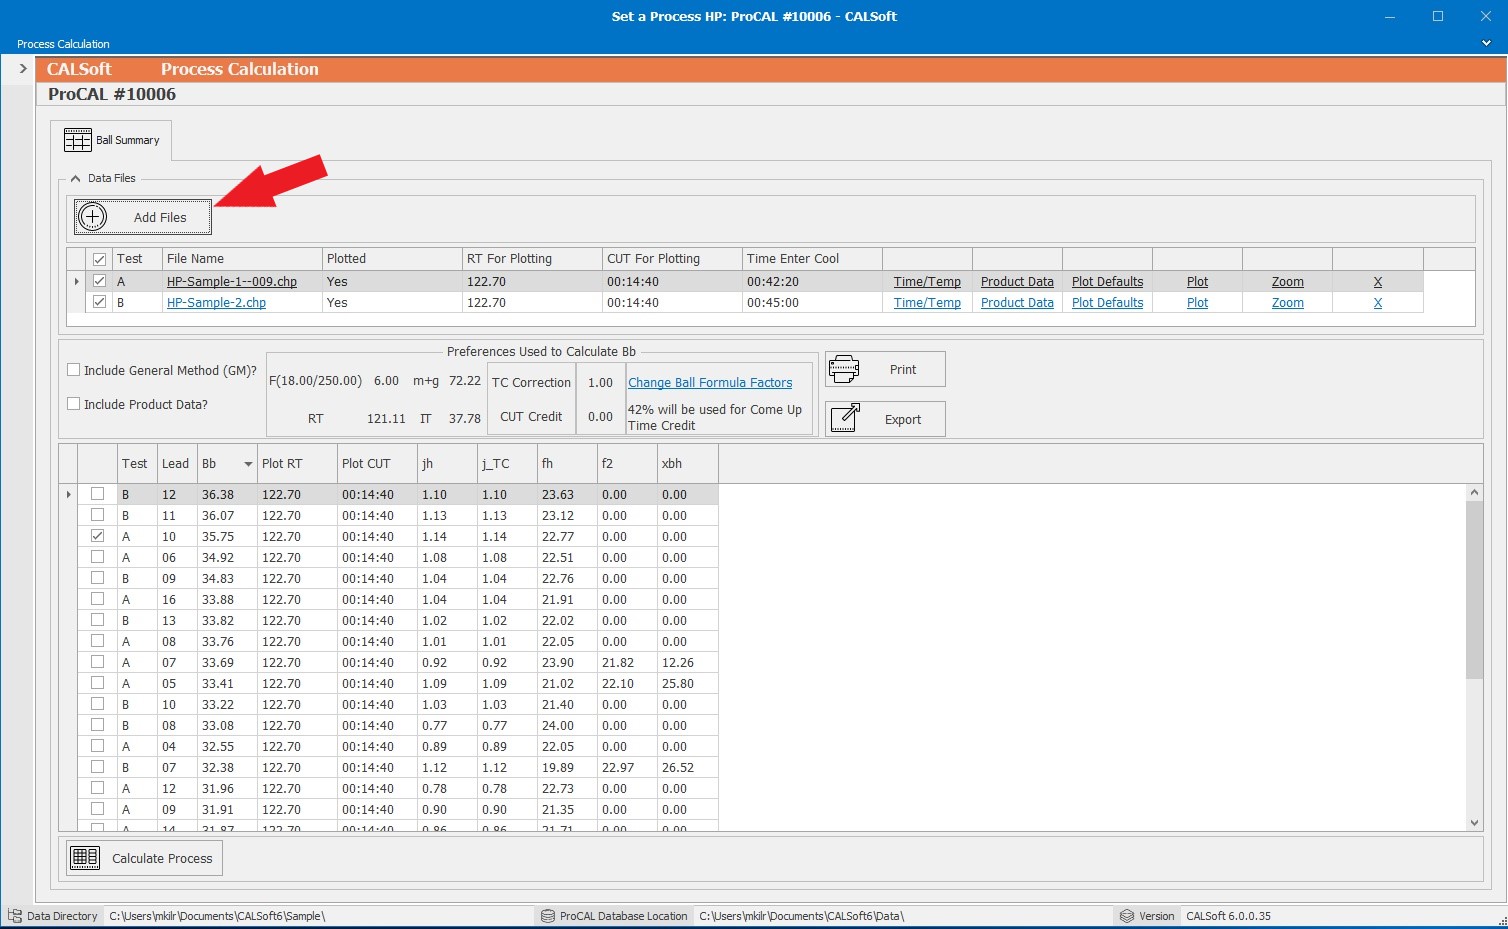The image size is (1508, 929).
Task: Check the row with Bb 34.92
Action: (97, 557)
